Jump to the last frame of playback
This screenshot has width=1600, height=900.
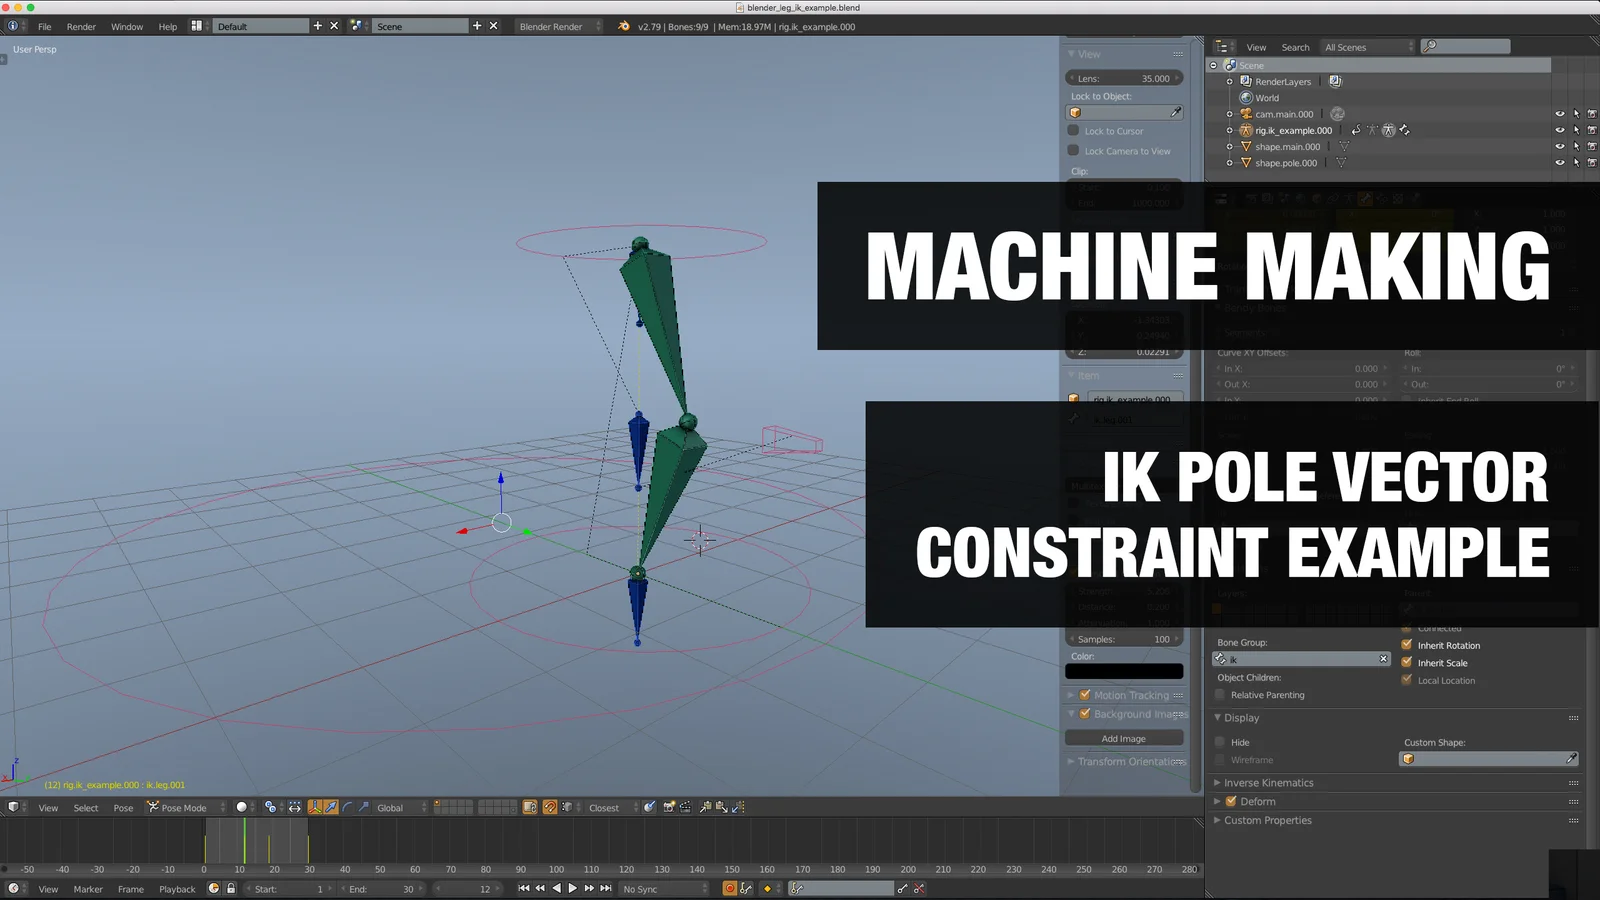click(x=606, y=888)
